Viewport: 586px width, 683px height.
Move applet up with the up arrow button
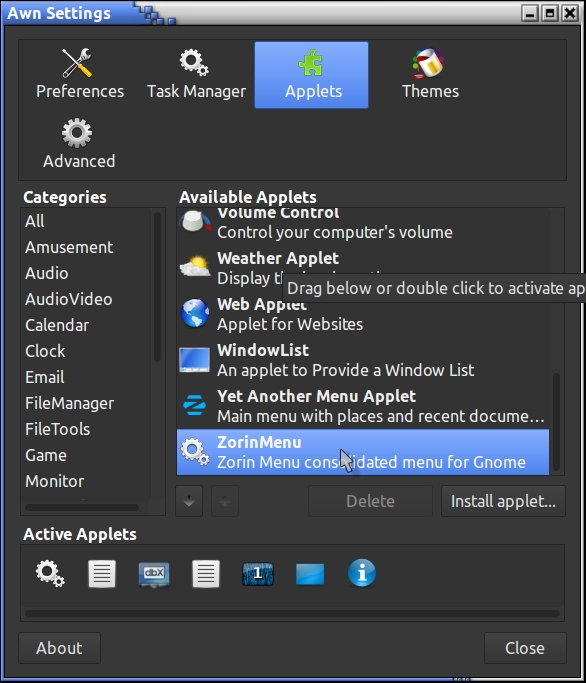(225, 501)
